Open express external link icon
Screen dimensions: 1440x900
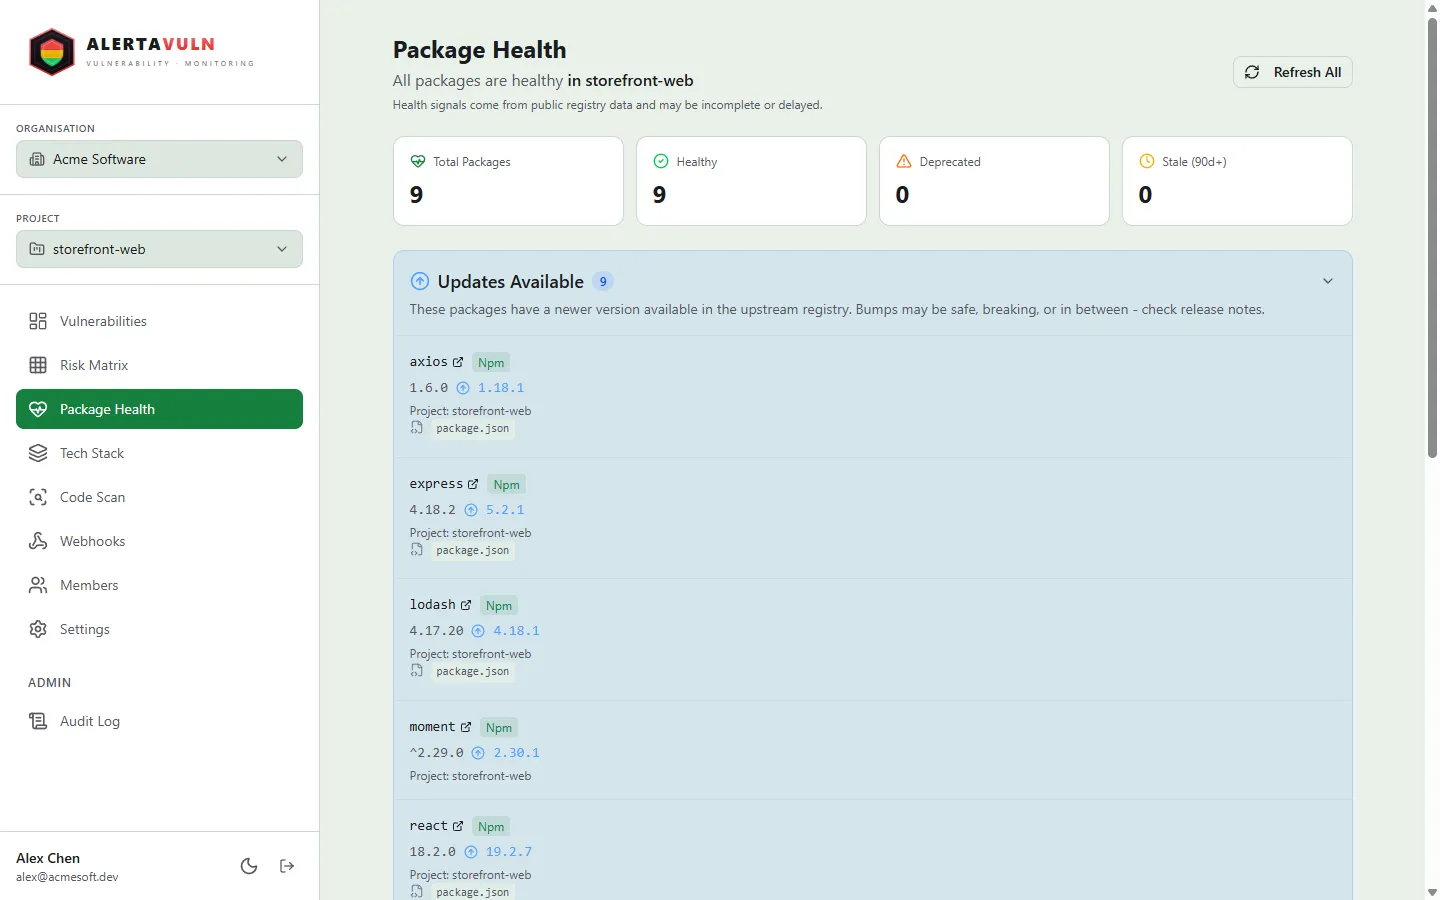pos(473,484)
